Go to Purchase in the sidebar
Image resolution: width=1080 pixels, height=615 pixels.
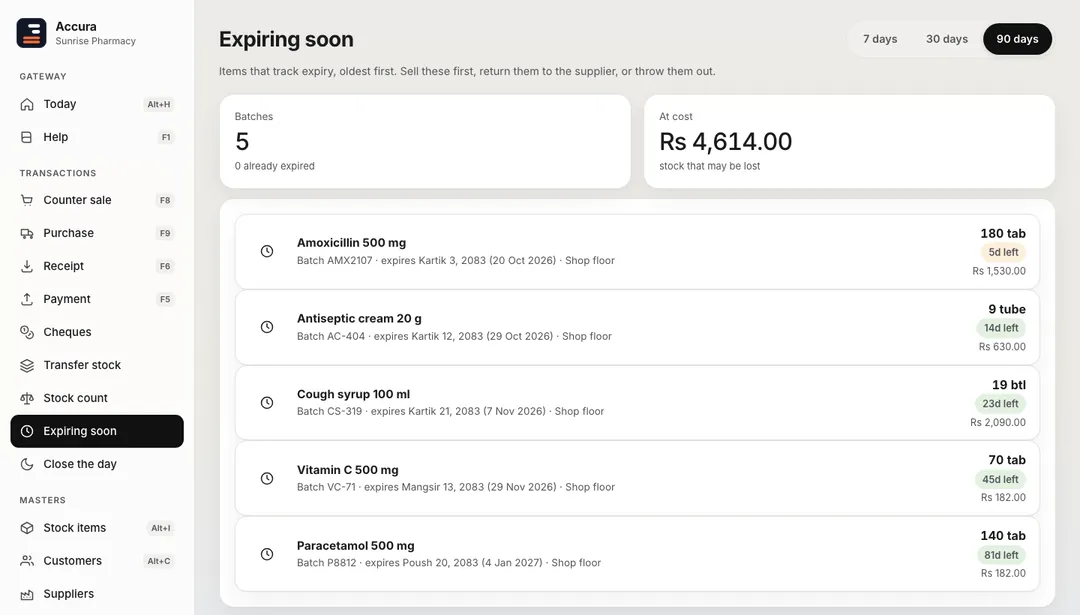(x=97, y=233)
